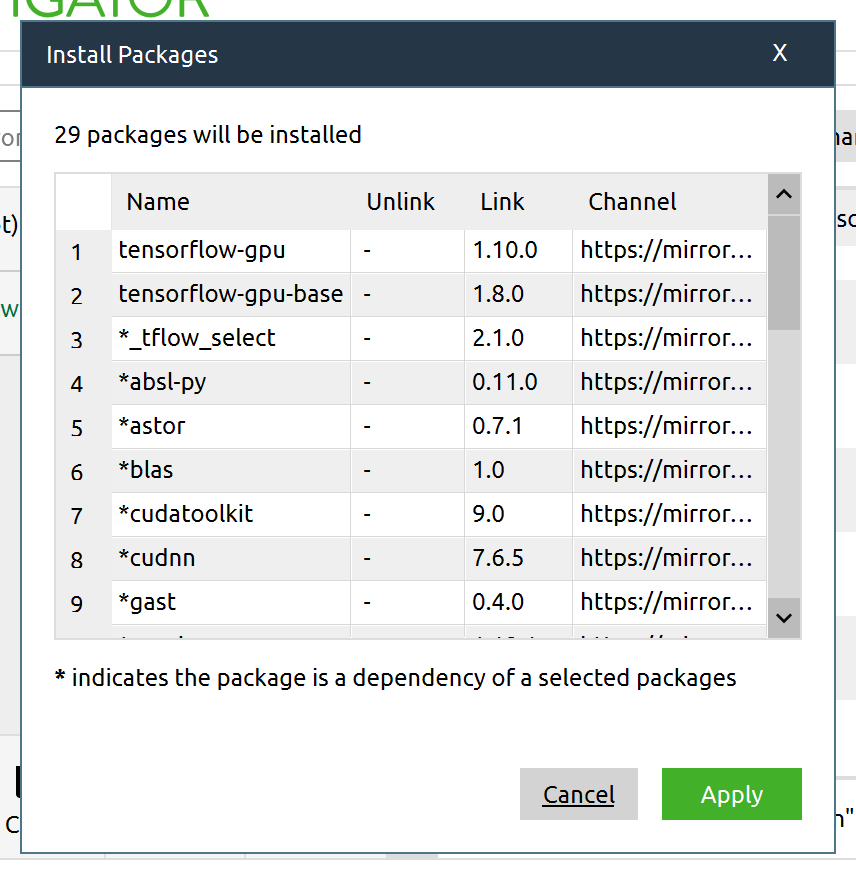Click the Link column header

click(x=502, y=202)
